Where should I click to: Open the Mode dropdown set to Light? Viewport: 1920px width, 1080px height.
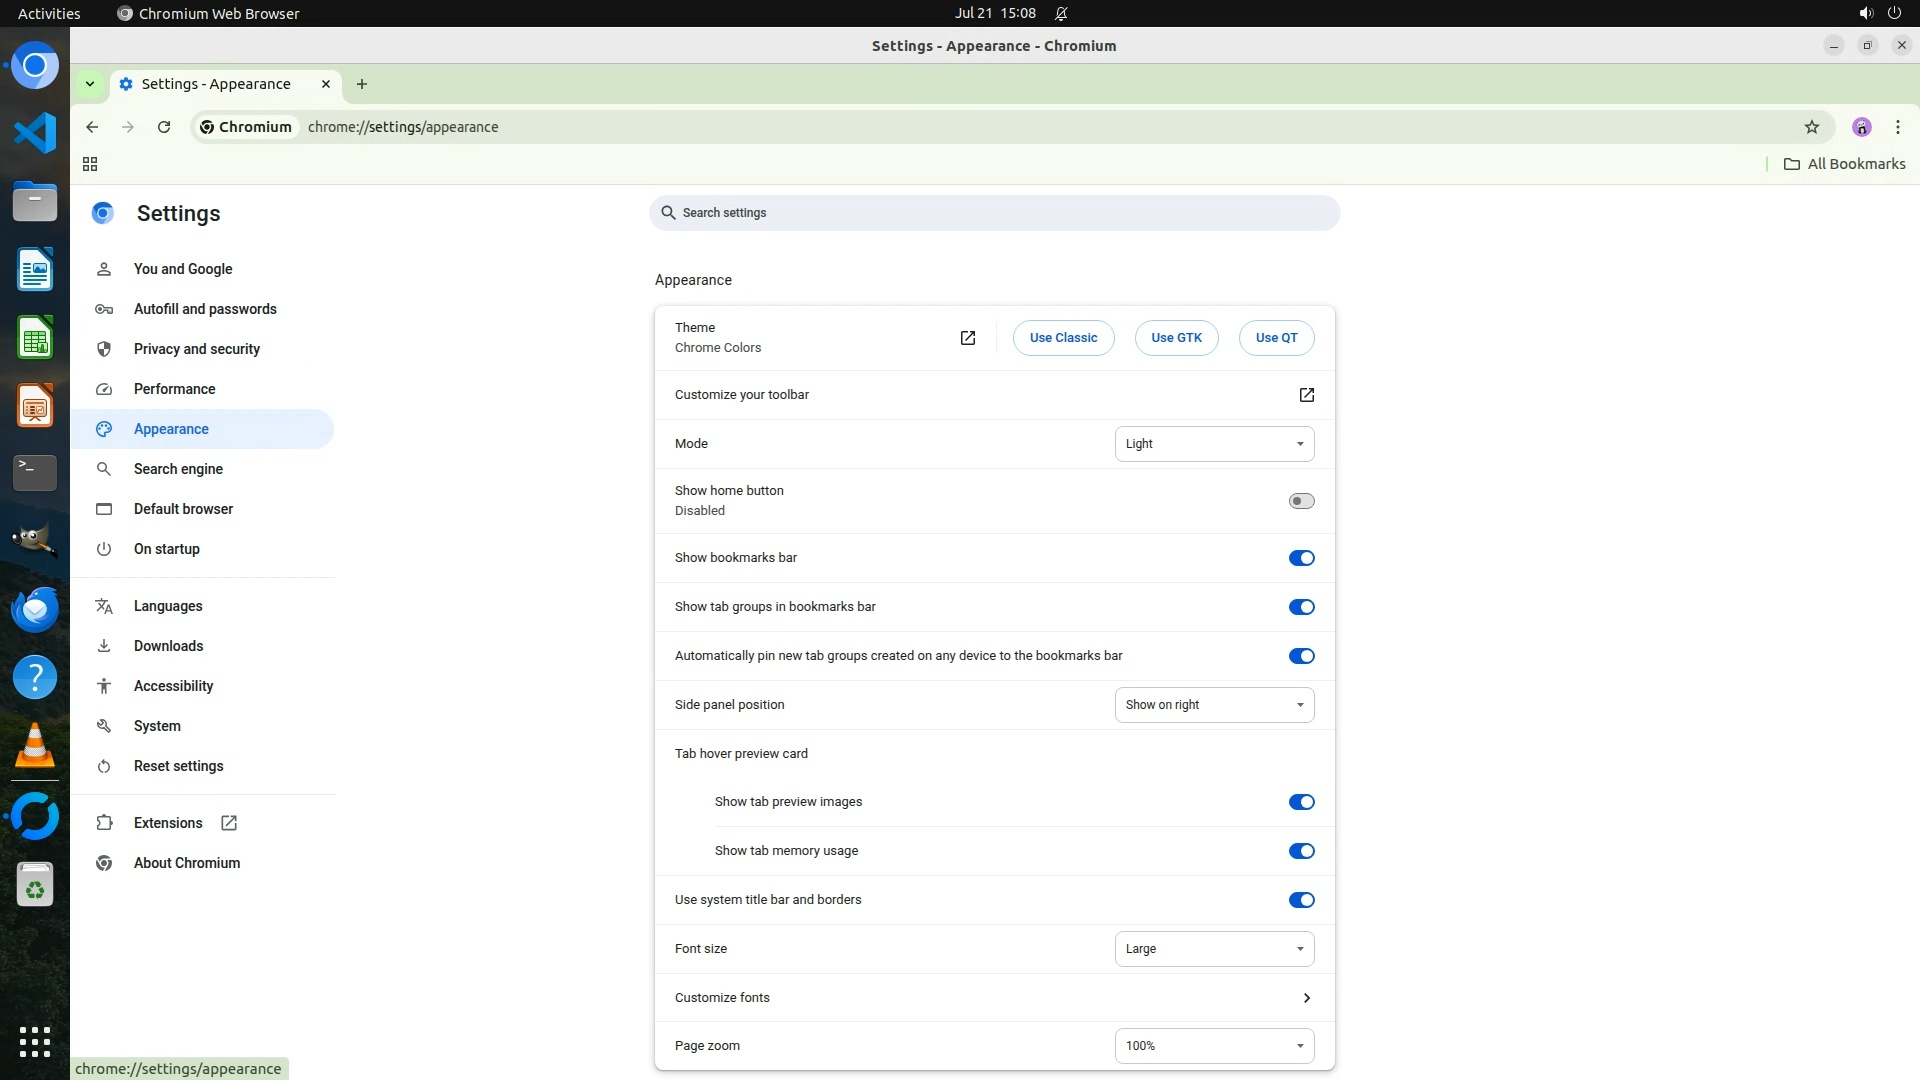point(1214,444)
